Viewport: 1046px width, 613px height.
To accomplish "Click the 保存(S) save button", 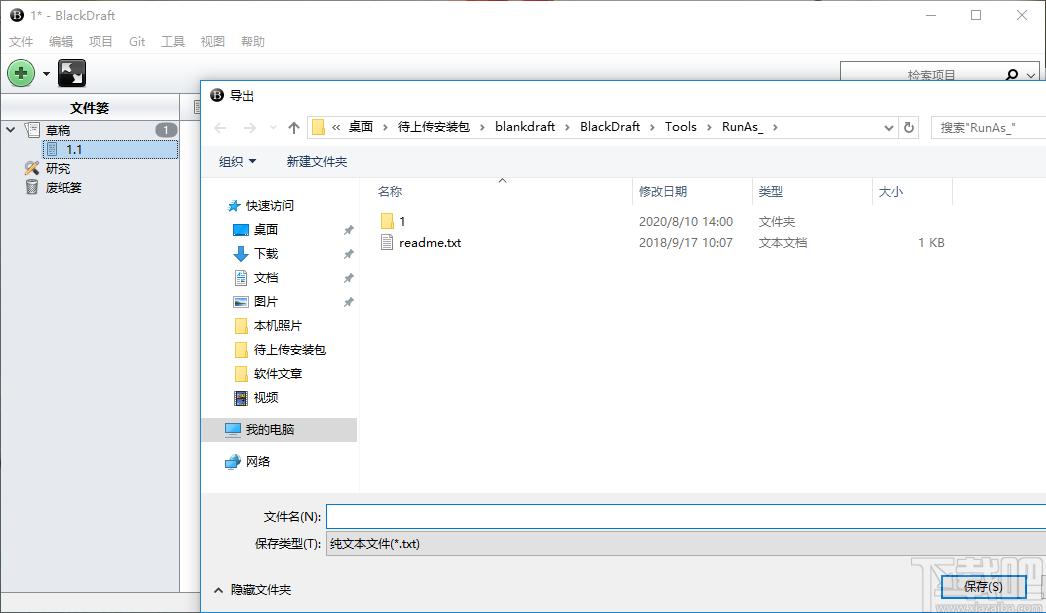I will point(983,587).
